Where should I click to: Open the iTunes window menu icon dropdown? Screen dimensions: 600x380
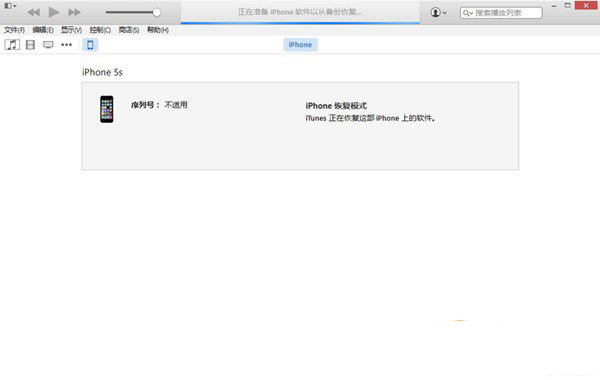(10, 6)
